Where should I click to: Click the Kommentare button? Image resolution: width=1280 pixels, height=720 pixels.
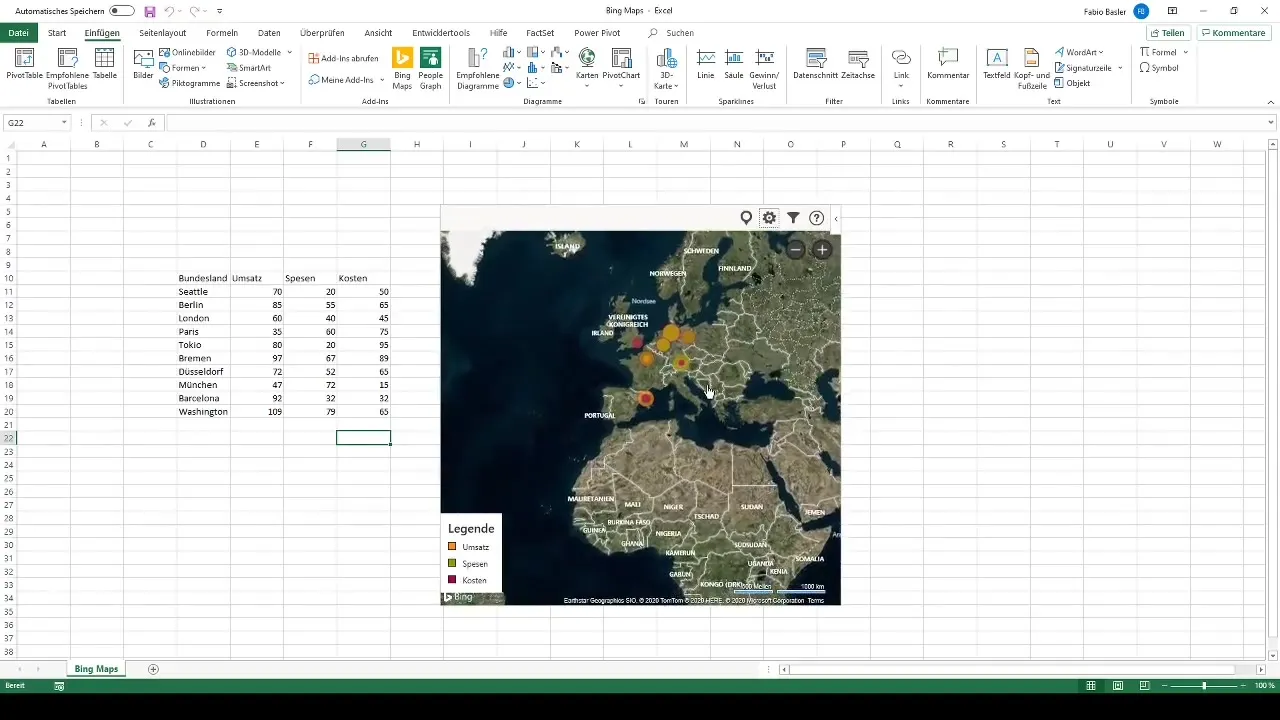[x=1233, y=33]
